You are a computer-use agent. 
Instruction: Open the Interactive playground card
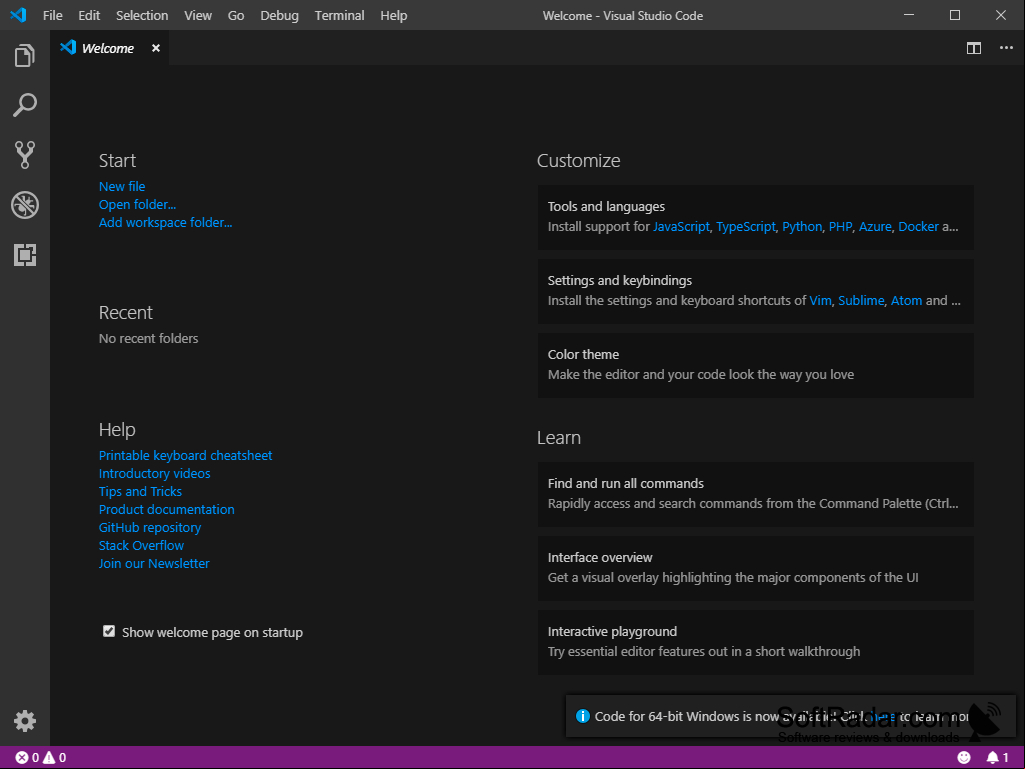(756, 641)
